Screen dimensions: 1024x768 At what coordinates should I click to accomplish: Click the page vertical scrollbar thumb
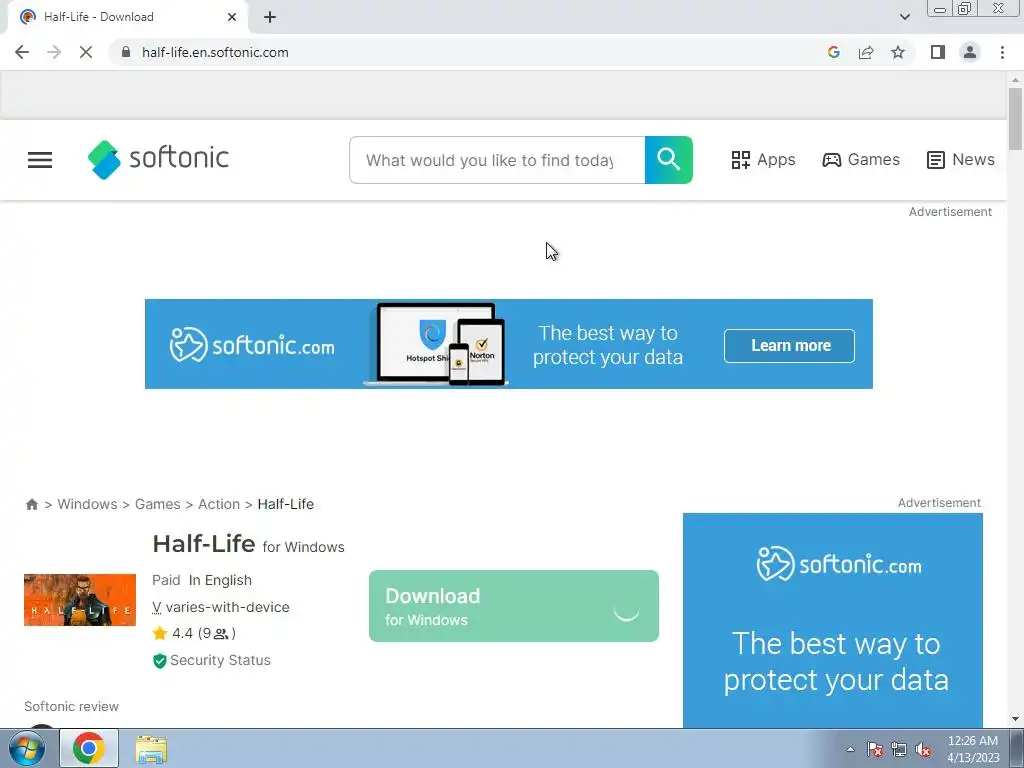[1015, 119]
